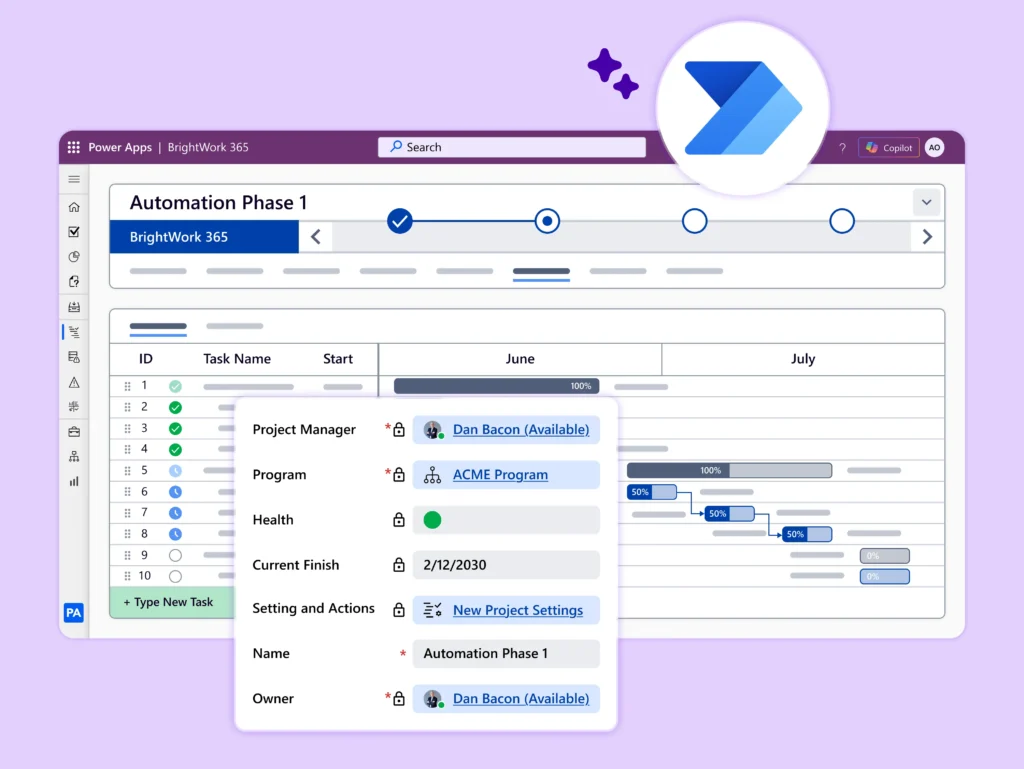Open the document warning sidebar icon
1024x769 pixels.
[x=74, y=357]
